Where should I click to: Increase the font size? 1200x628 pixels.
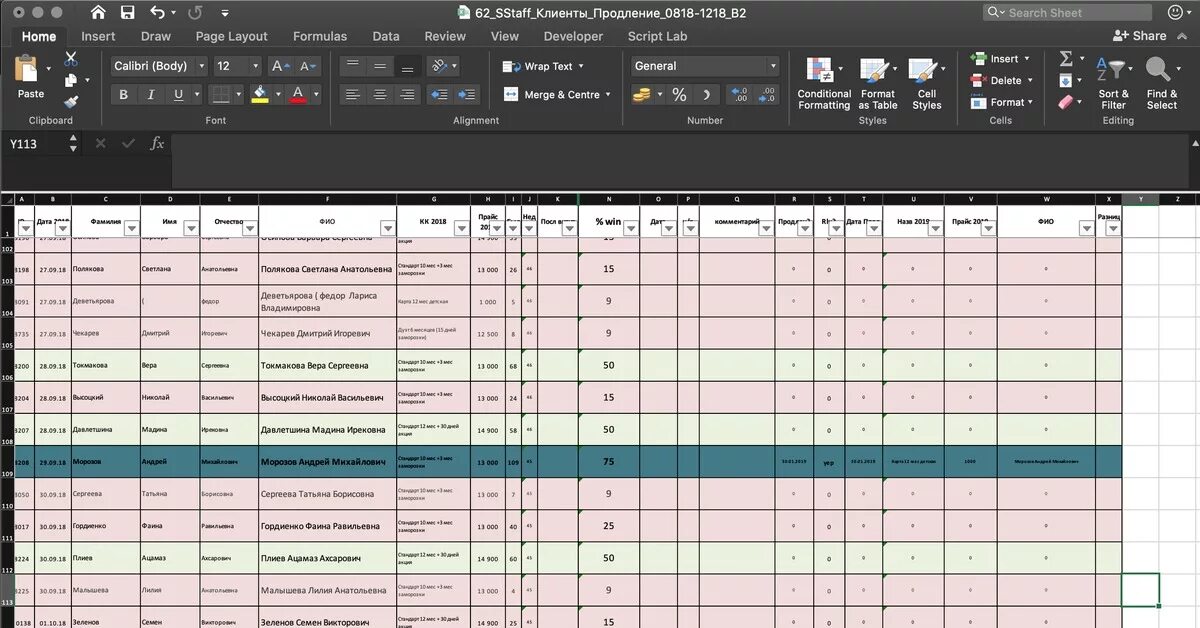(x=280, y=66)
